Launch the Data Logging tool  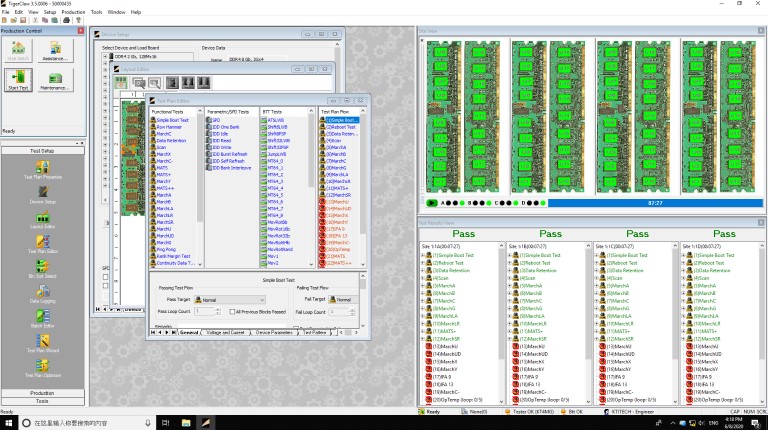click(43, 290)
